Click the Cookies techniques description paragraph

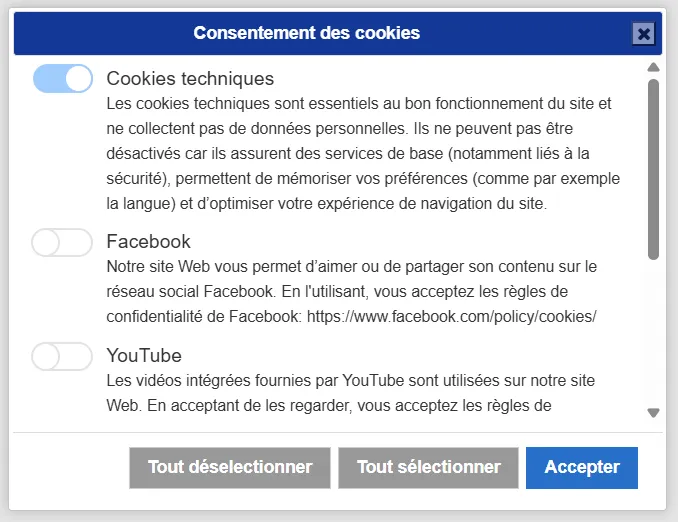362,153
